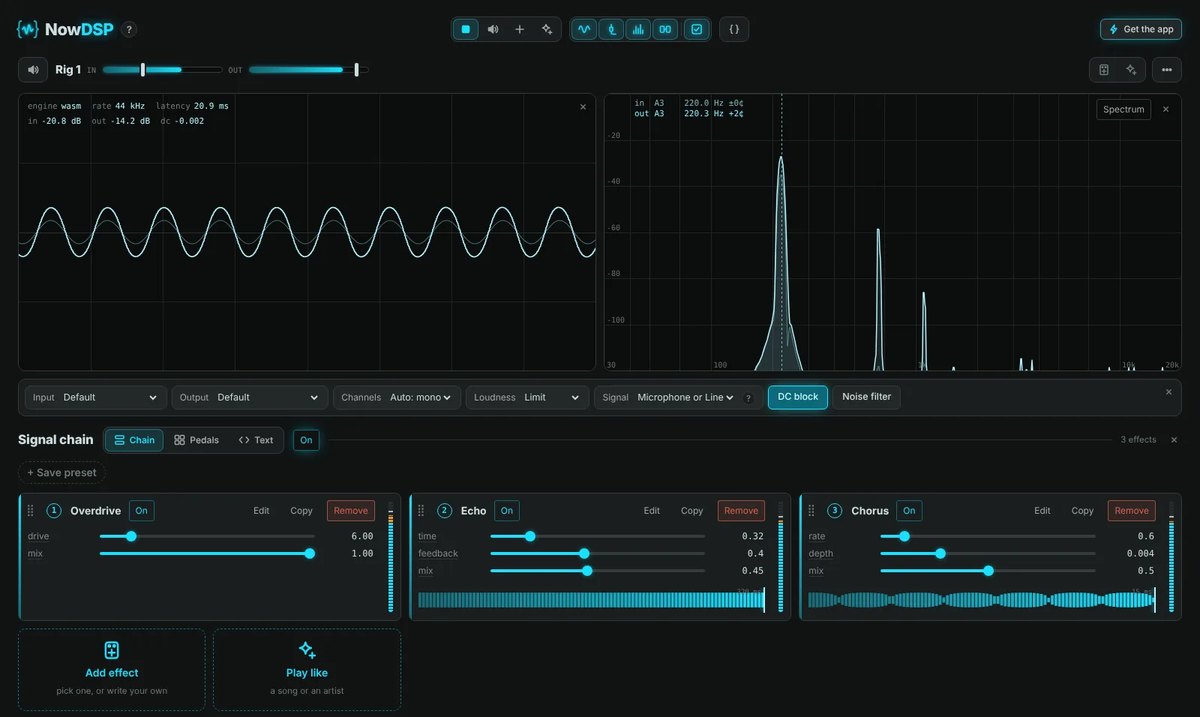Copy the Chorus effect
The width and height of the screenshot is (1200, 717).
click(1083, 511)
